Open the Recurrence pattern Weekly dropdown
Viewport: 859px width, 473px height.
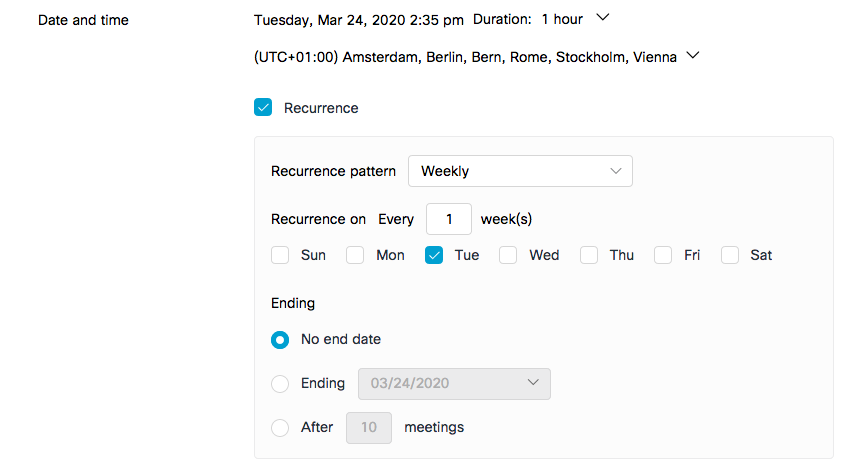(x=520, y=171)
